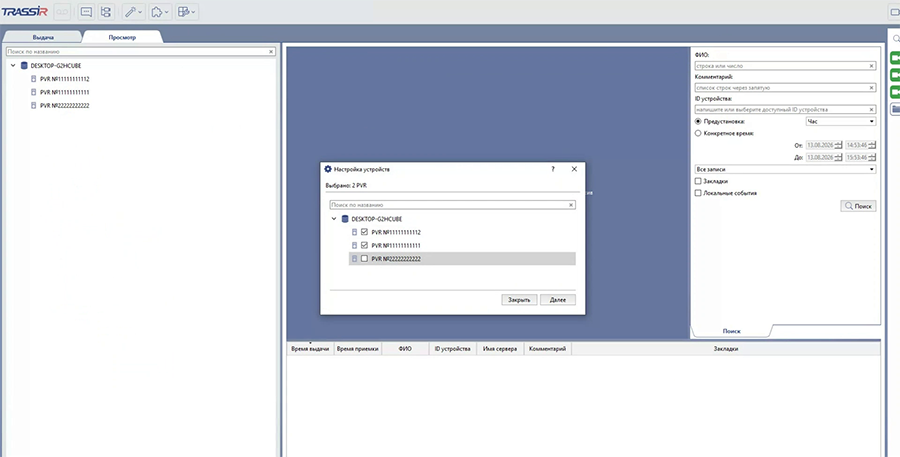Viewport: 900px width, 457px height.
Task: Click the ФИО column header
Action: point(405,348)
